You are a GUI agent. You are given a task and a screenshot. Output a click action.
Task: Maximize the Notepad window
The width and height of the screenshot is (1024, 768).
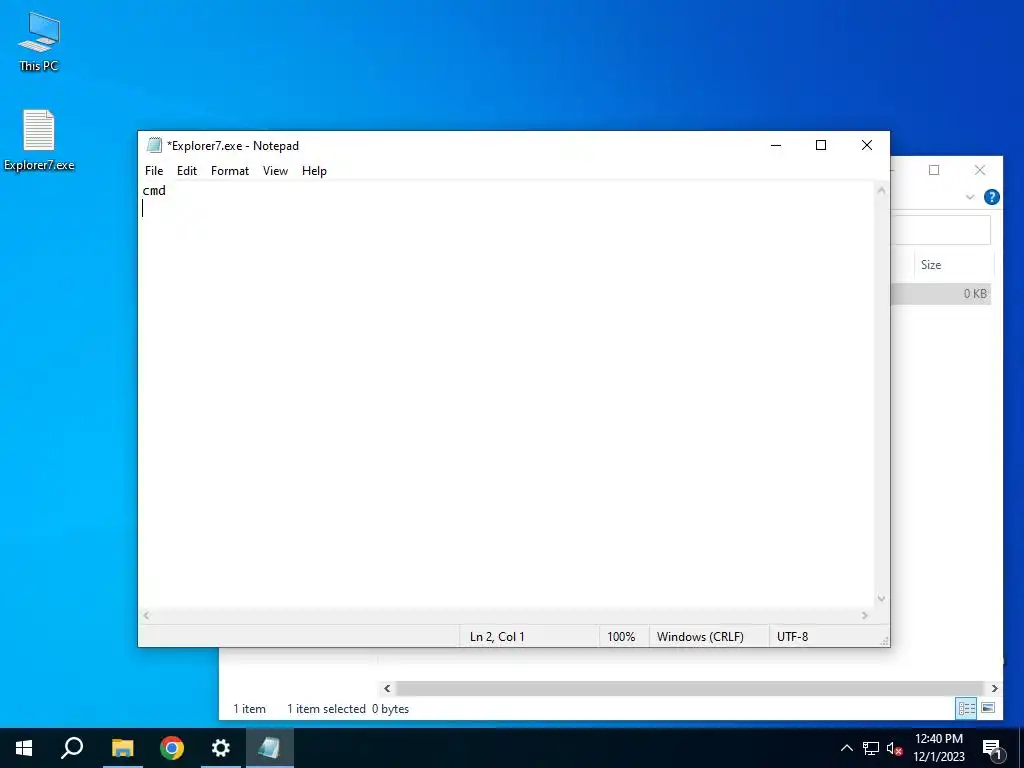(821, 145)
